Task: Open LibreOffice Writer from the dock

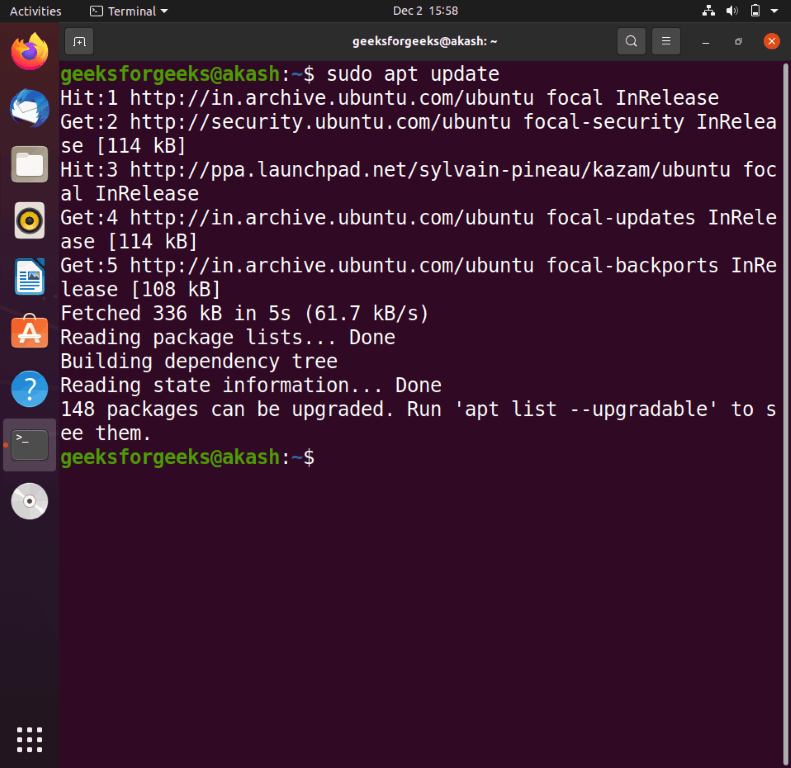Action: [30, 277]
